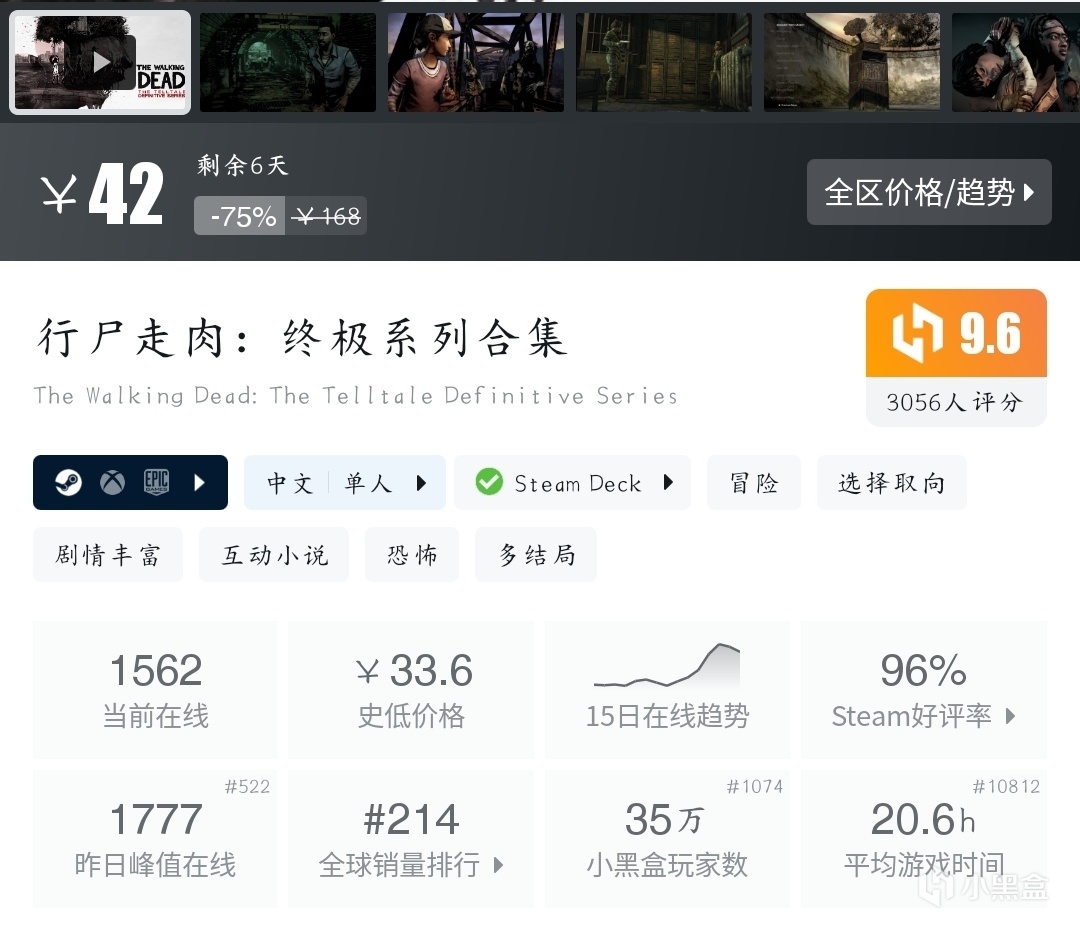The image size is (1080, 929).
Task: Play the Walking Dead trailer video thumbnail
Action: tap(100, 62)
